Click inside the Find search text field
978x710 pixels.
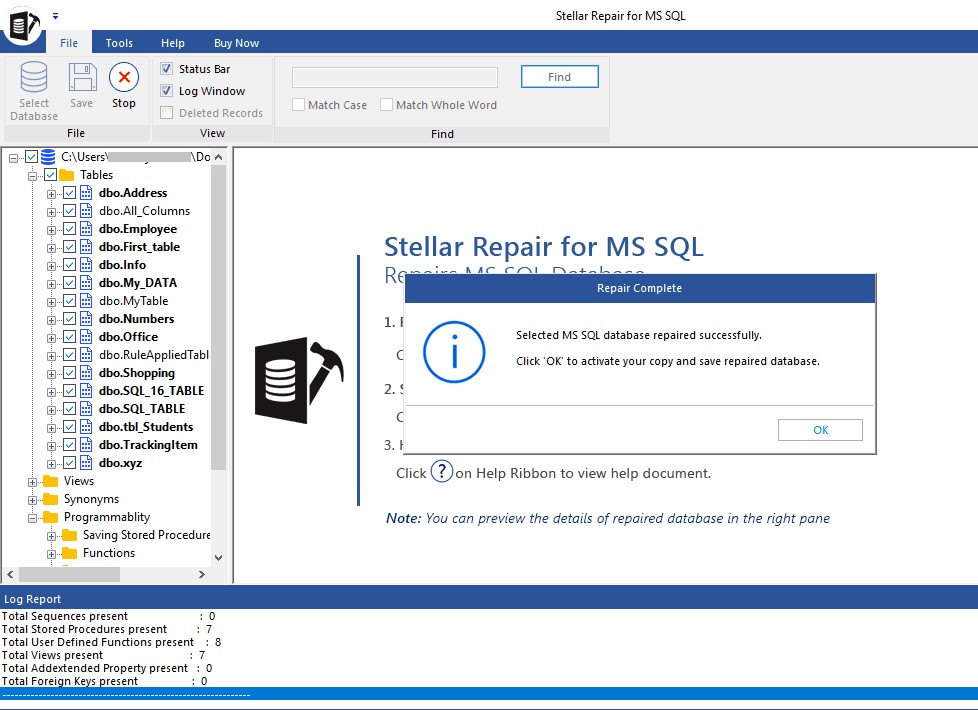tap(394, 77)
